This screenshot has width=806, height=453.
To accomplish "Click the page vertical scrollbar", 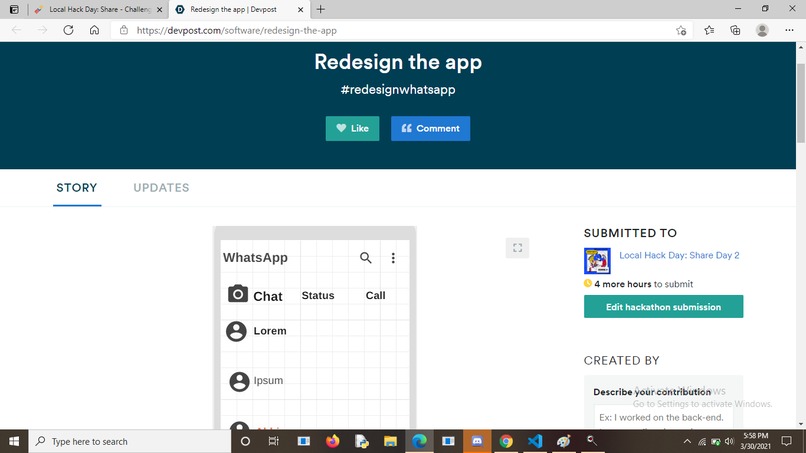I will point(801,103).
